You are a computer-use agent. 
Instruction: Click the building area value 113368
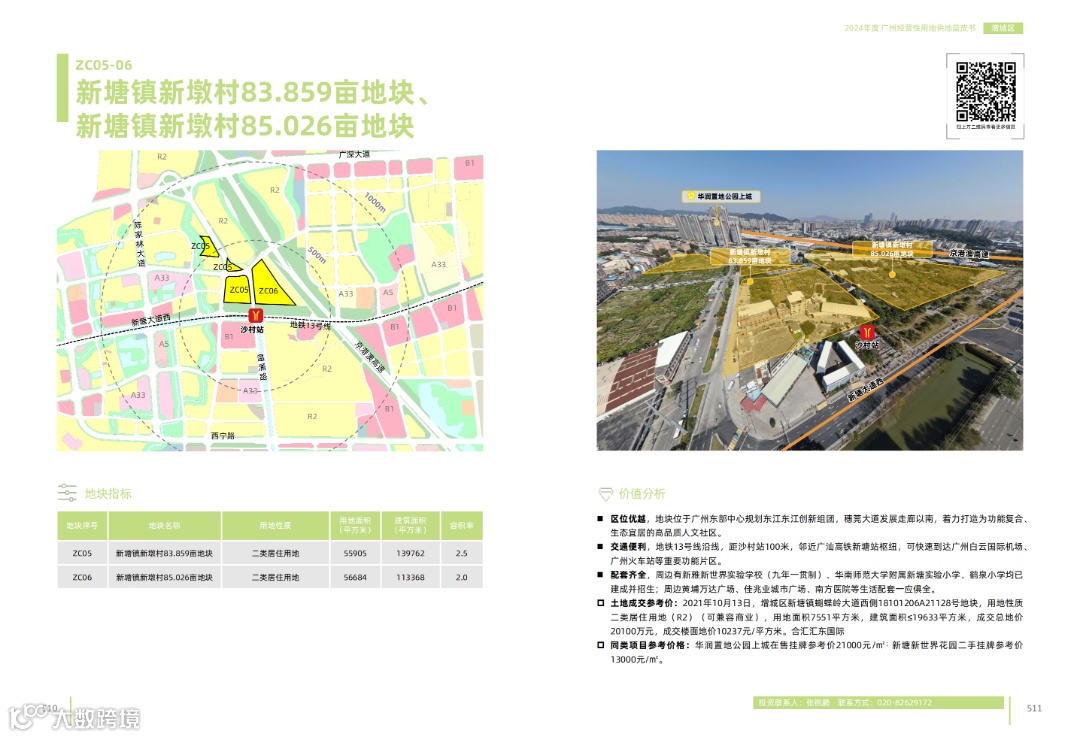click(x=411, y=577)
